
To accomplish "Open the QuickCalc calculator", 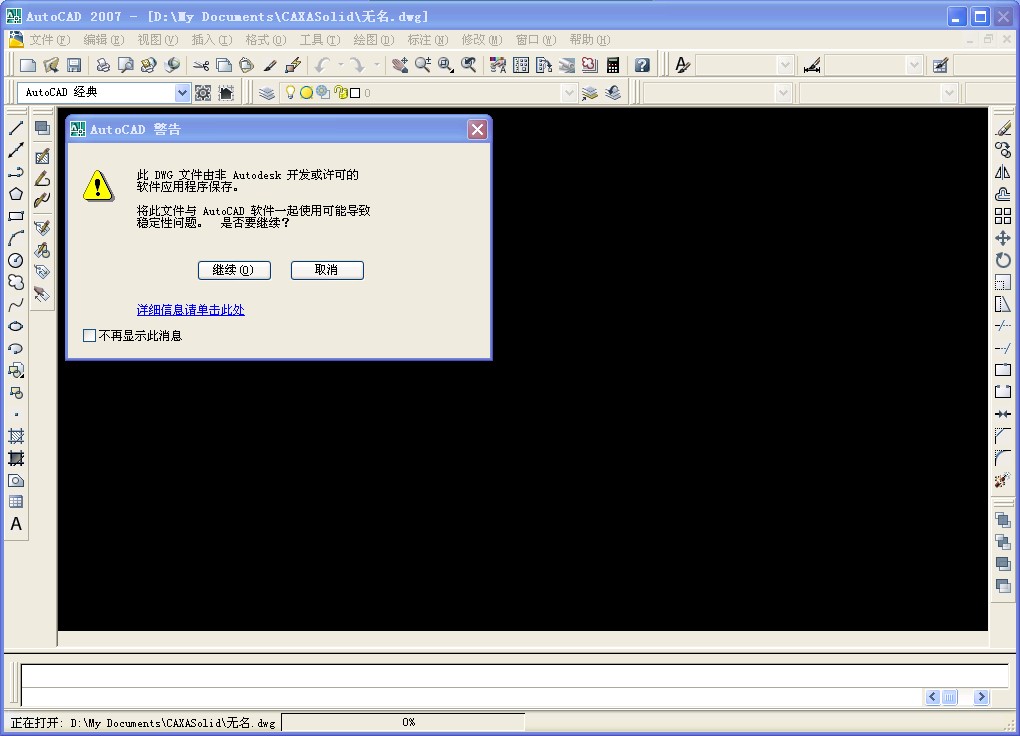I will pyautogui.click(x=613, y=65).
